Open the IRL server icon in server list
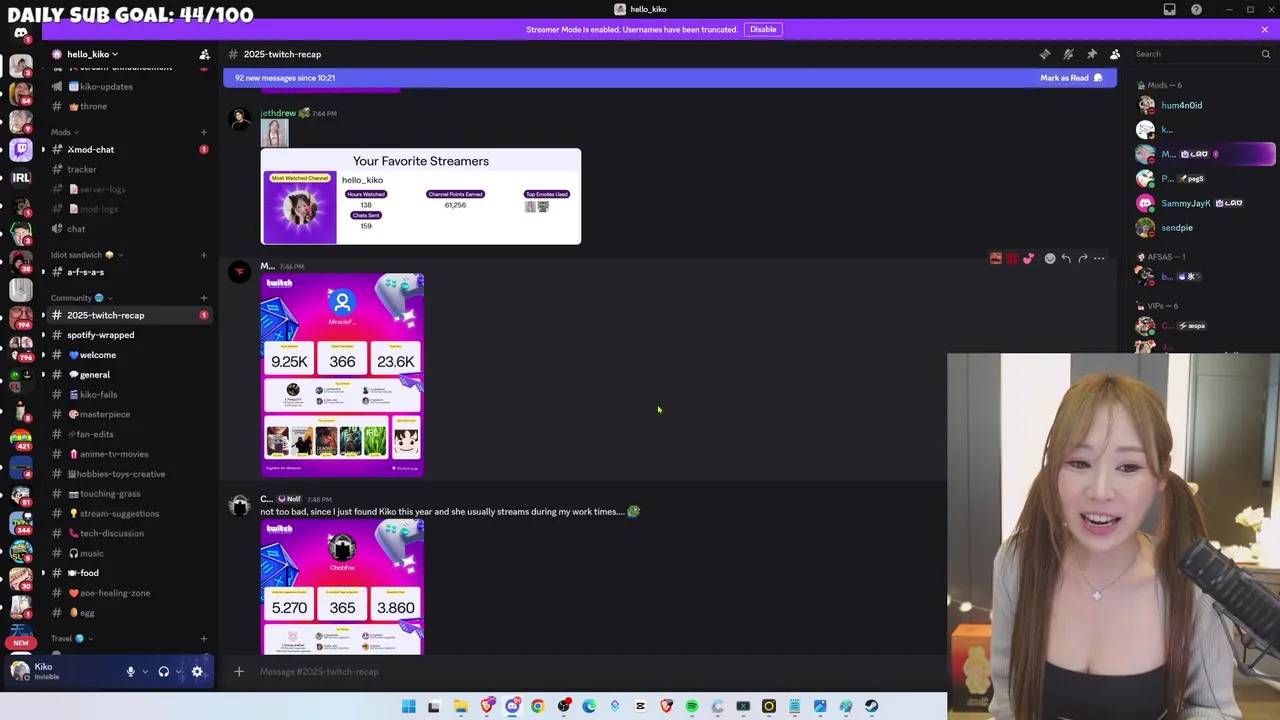This screenshot has width=1280, height=720. pyautogui.click(x=21, y=178)
